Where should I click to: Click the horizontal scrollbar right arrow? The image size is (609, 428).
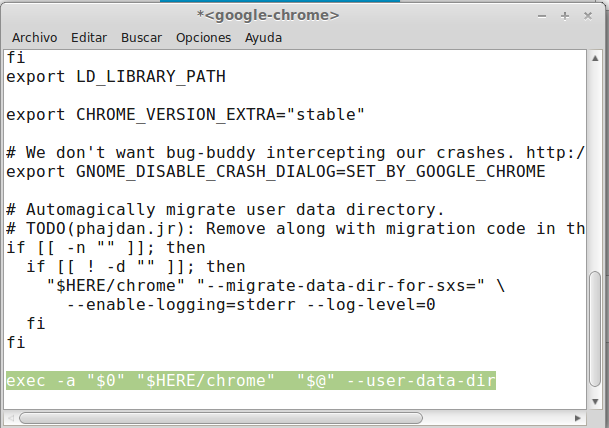(x=578, y=418)
